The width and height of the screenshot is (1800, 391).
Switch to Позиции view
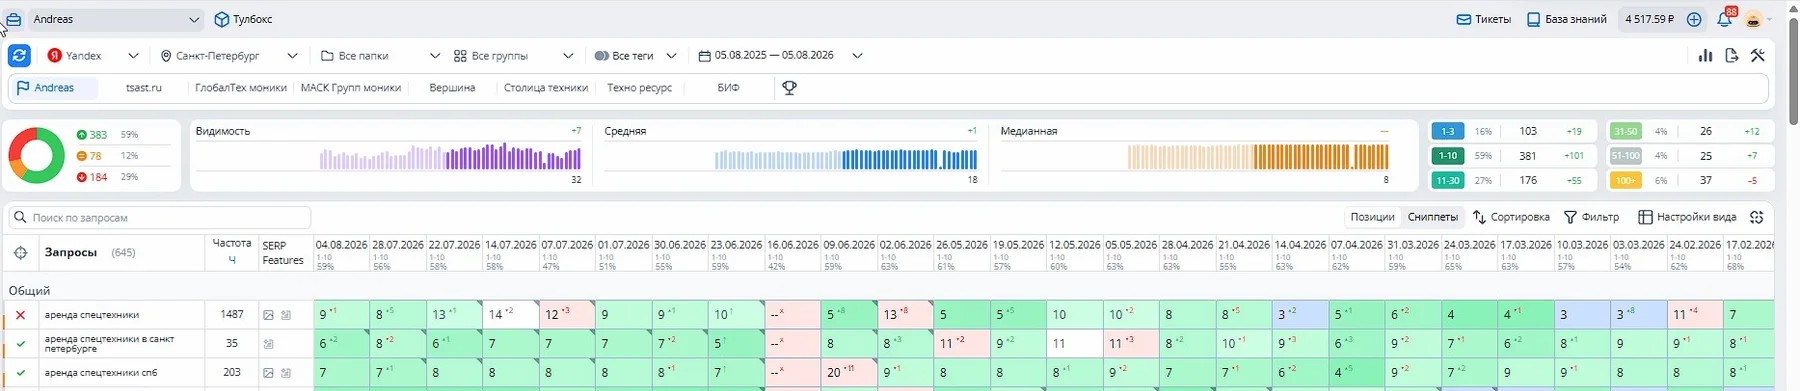[x=1372, y=217]
